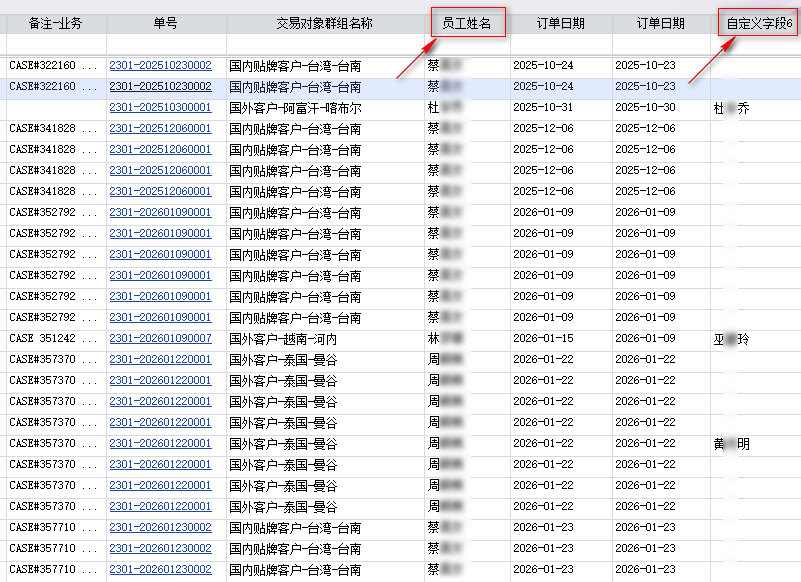
Task: Select employee name starting with 林
Action: [x=445, y=338]
